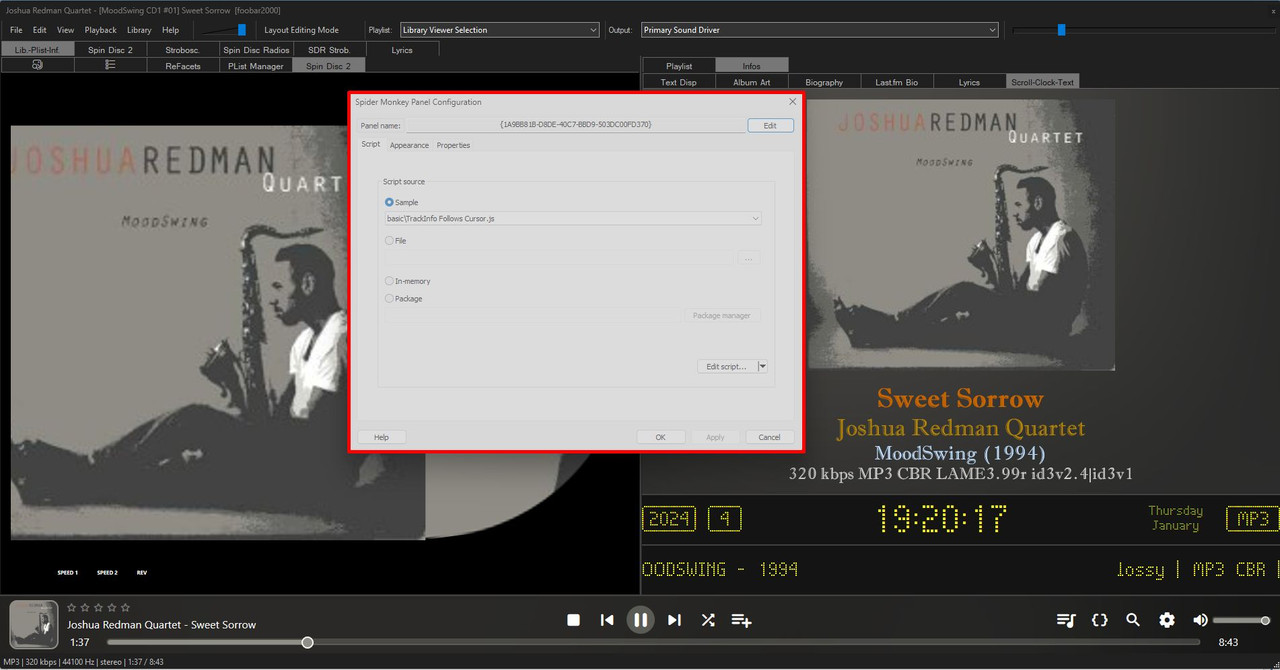Select the Sample script source radio
This screenshot has width=1280, height=670.
[x=390, y=202]
